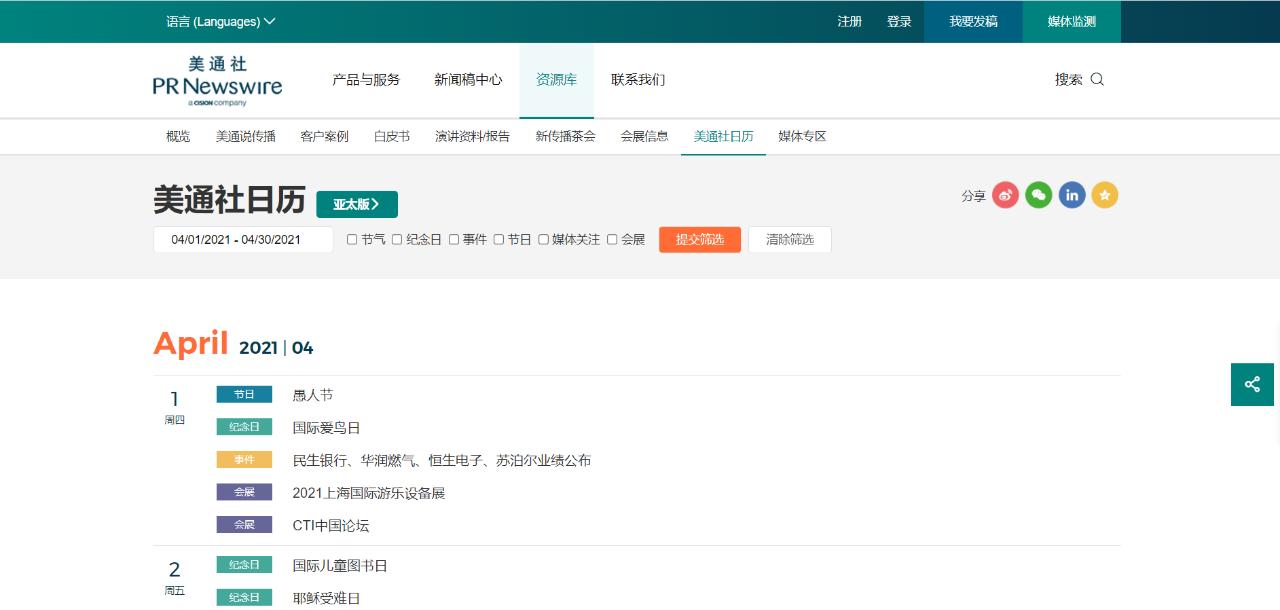Viewport: 1280px width, 610px height.
Task: Expand the 语言 (Languages) dropdown
Action: [219, 20]
